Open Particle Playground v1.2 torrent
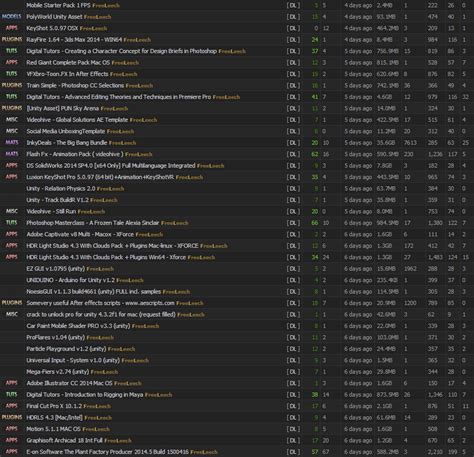 pos(66,349)
